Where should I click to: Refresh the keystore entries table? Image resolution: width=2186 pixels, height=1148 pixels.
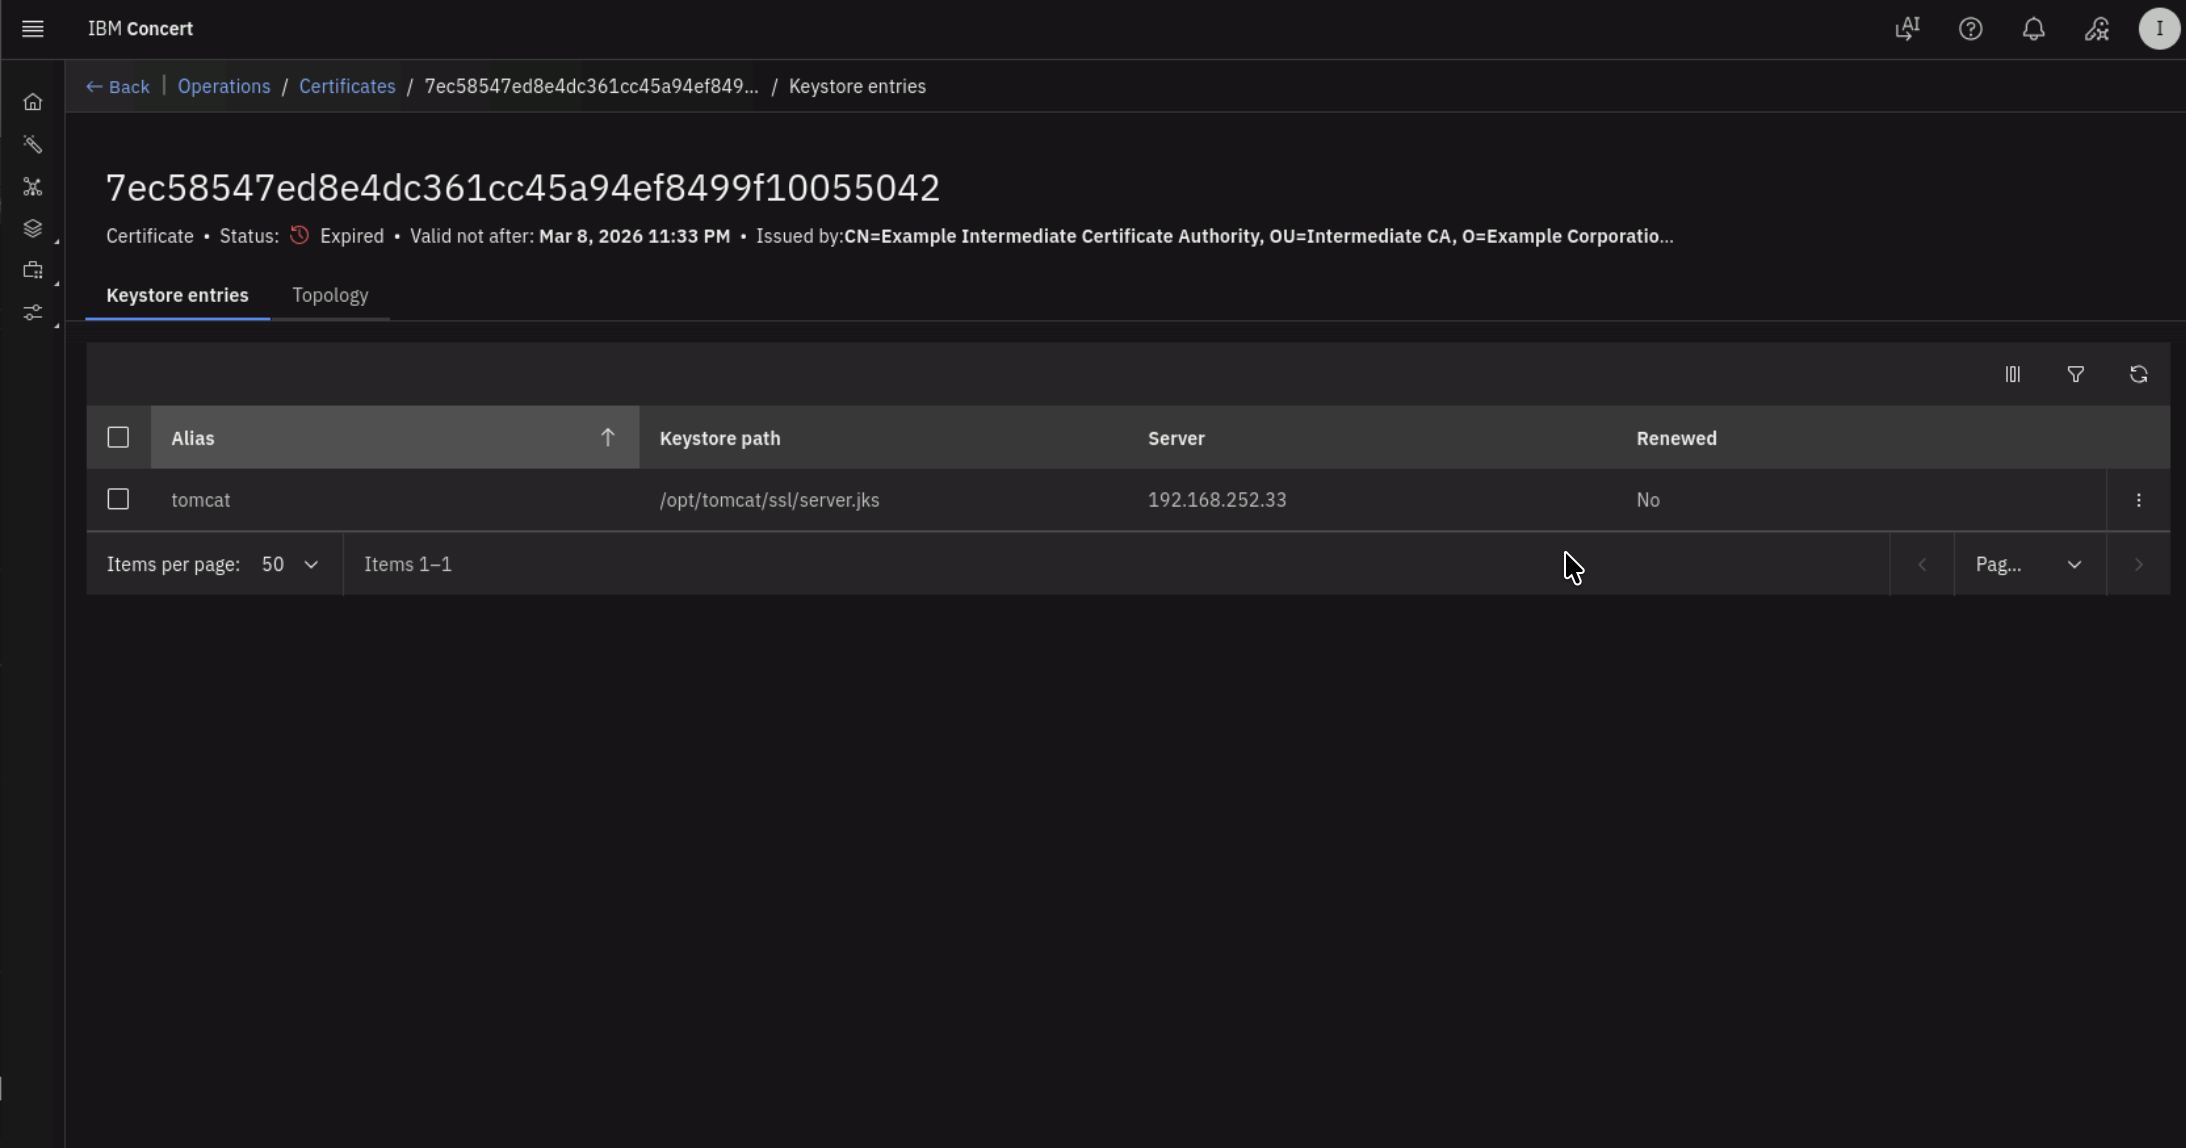[2138, 374]
